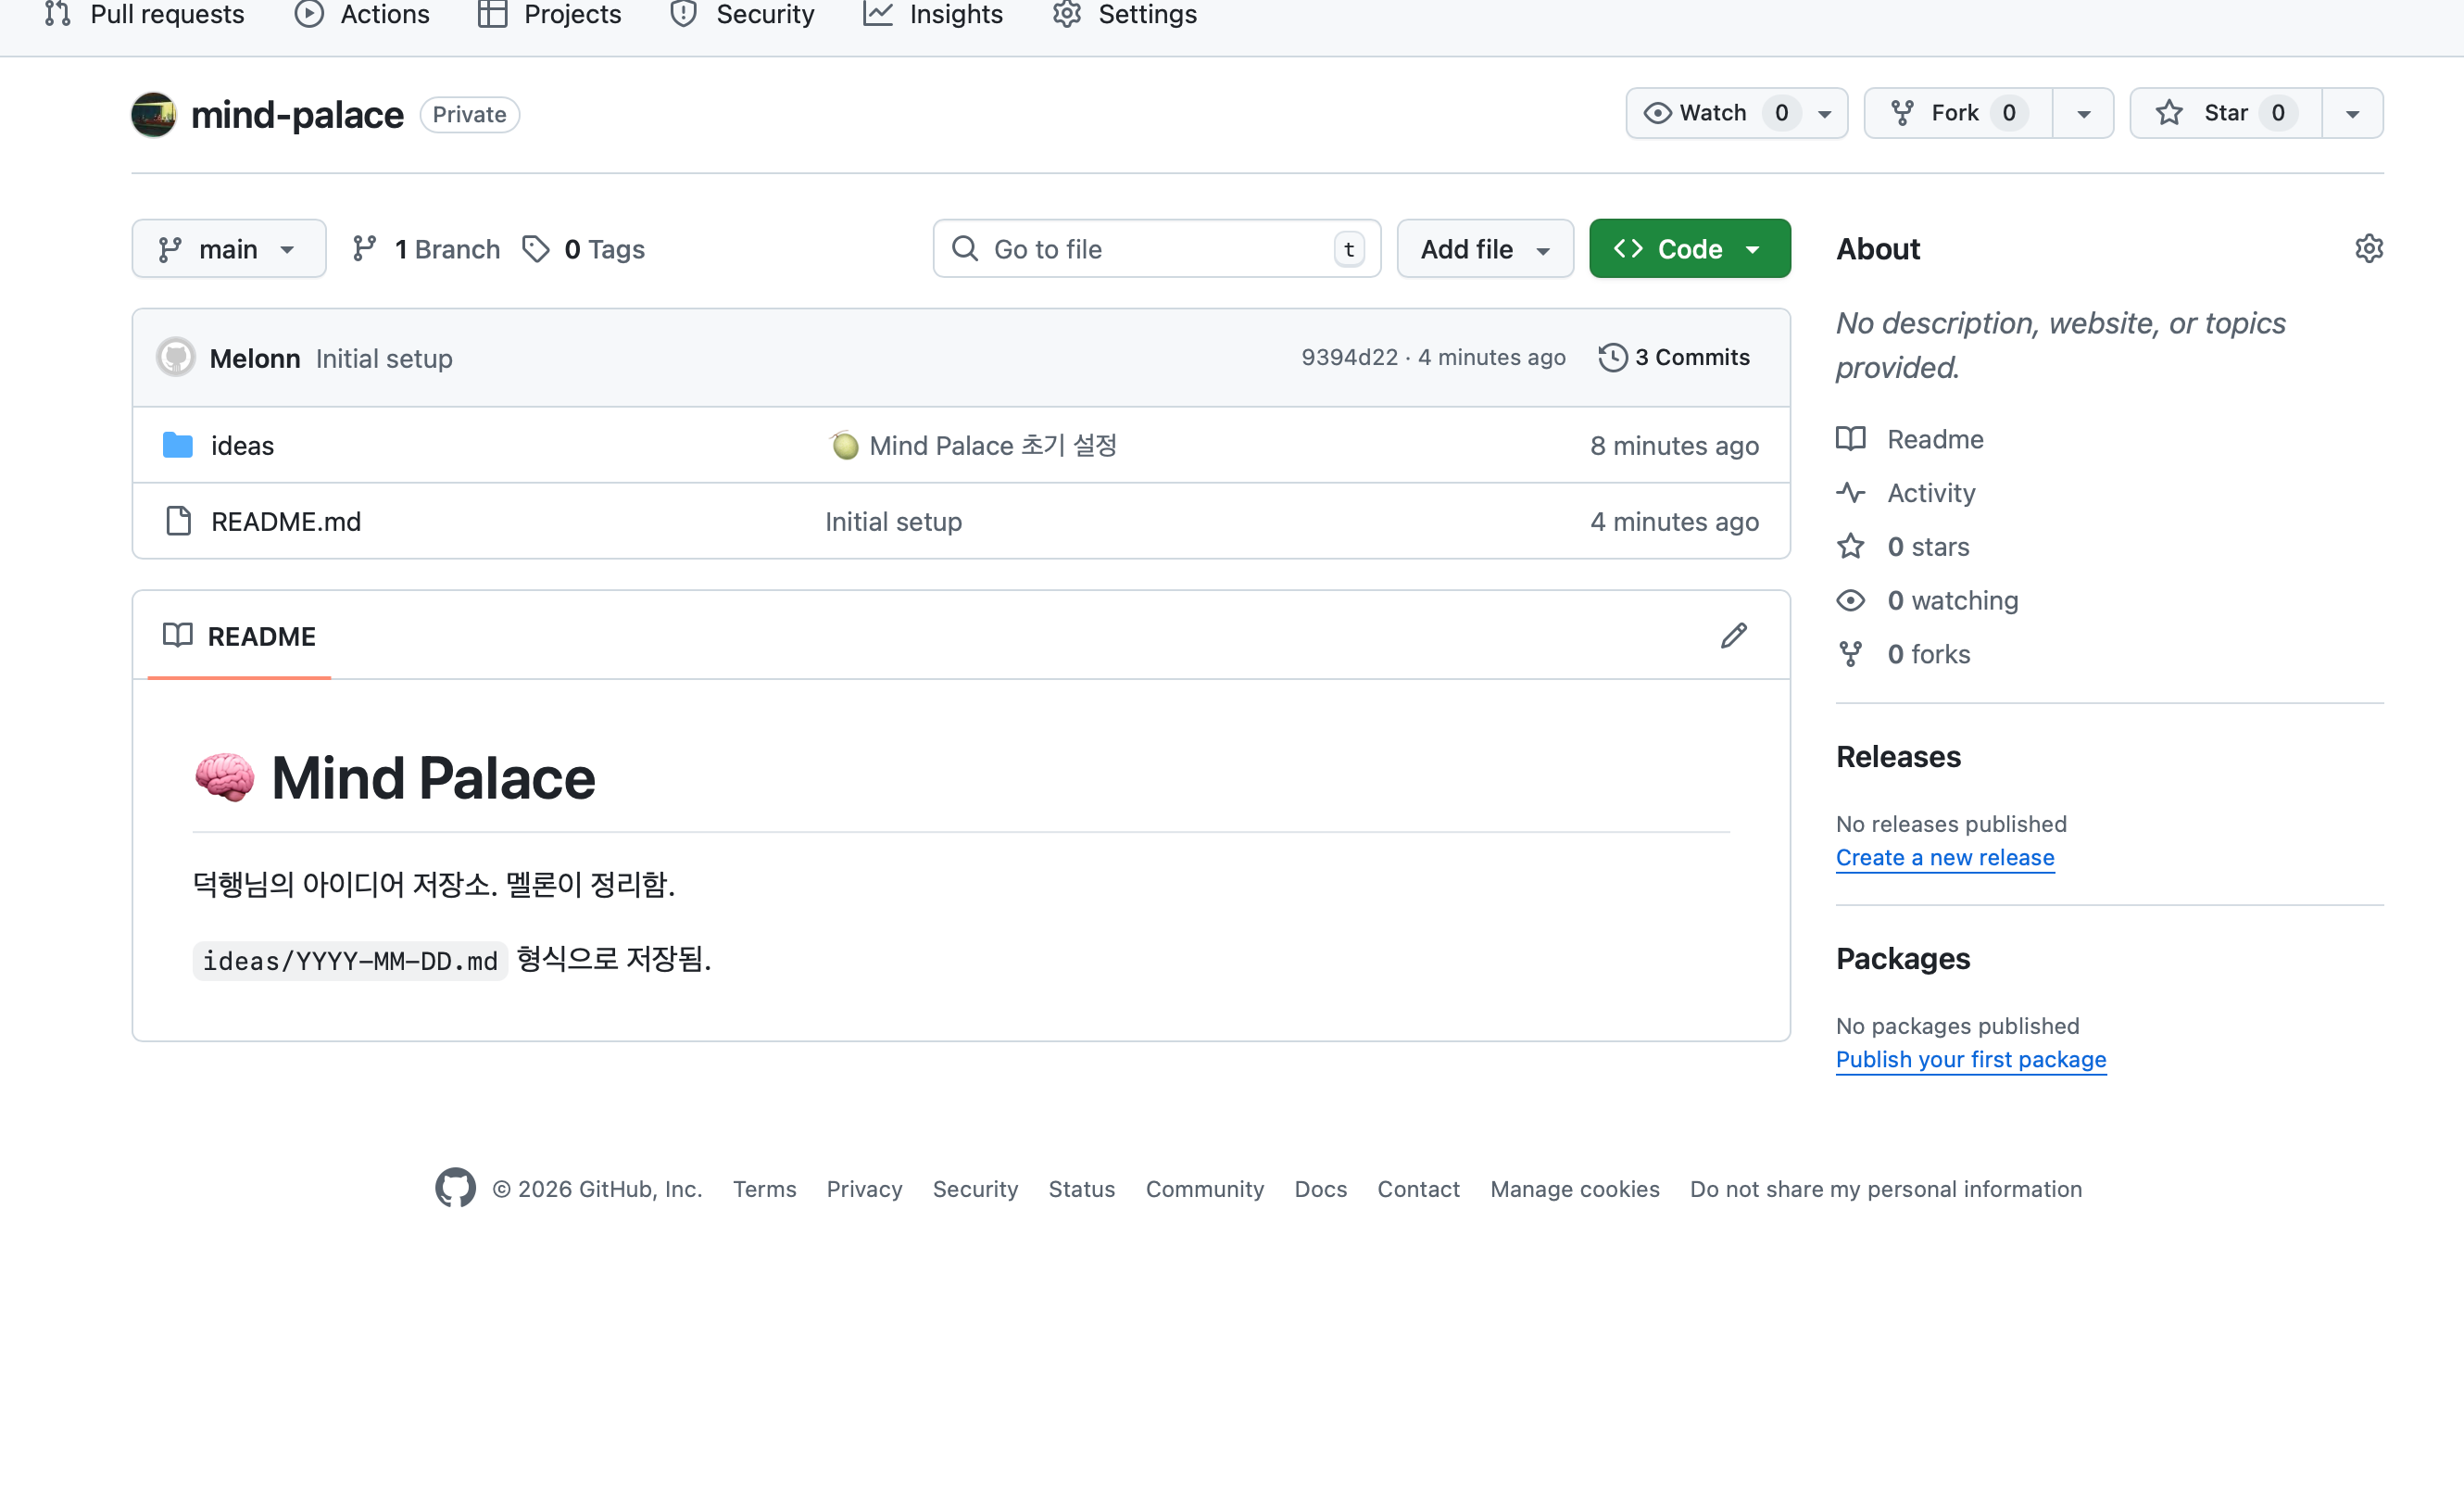Open the Add file dropdown
Screen dimensions: 2464x1499
(1484, 249)
